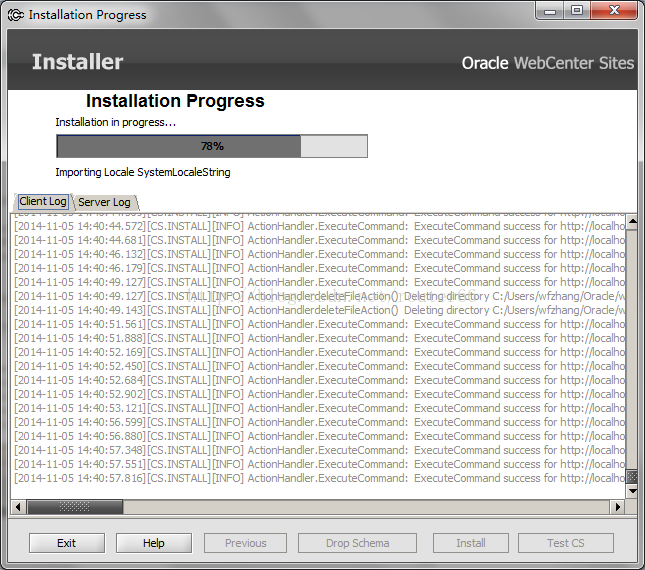The image size is (645, 570).
Task: Click the 'Importing Locale SystemLocaleString' status text
Action: [143, 172]
